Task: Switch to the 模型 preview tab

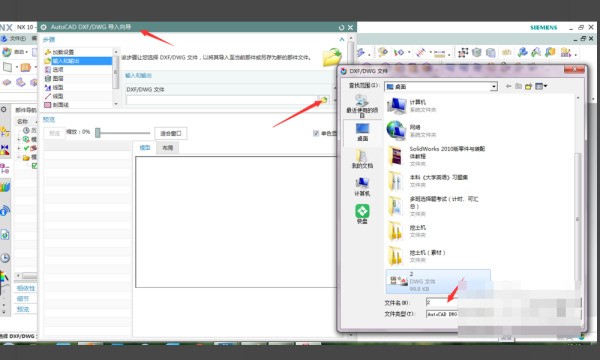Action: 145,148
